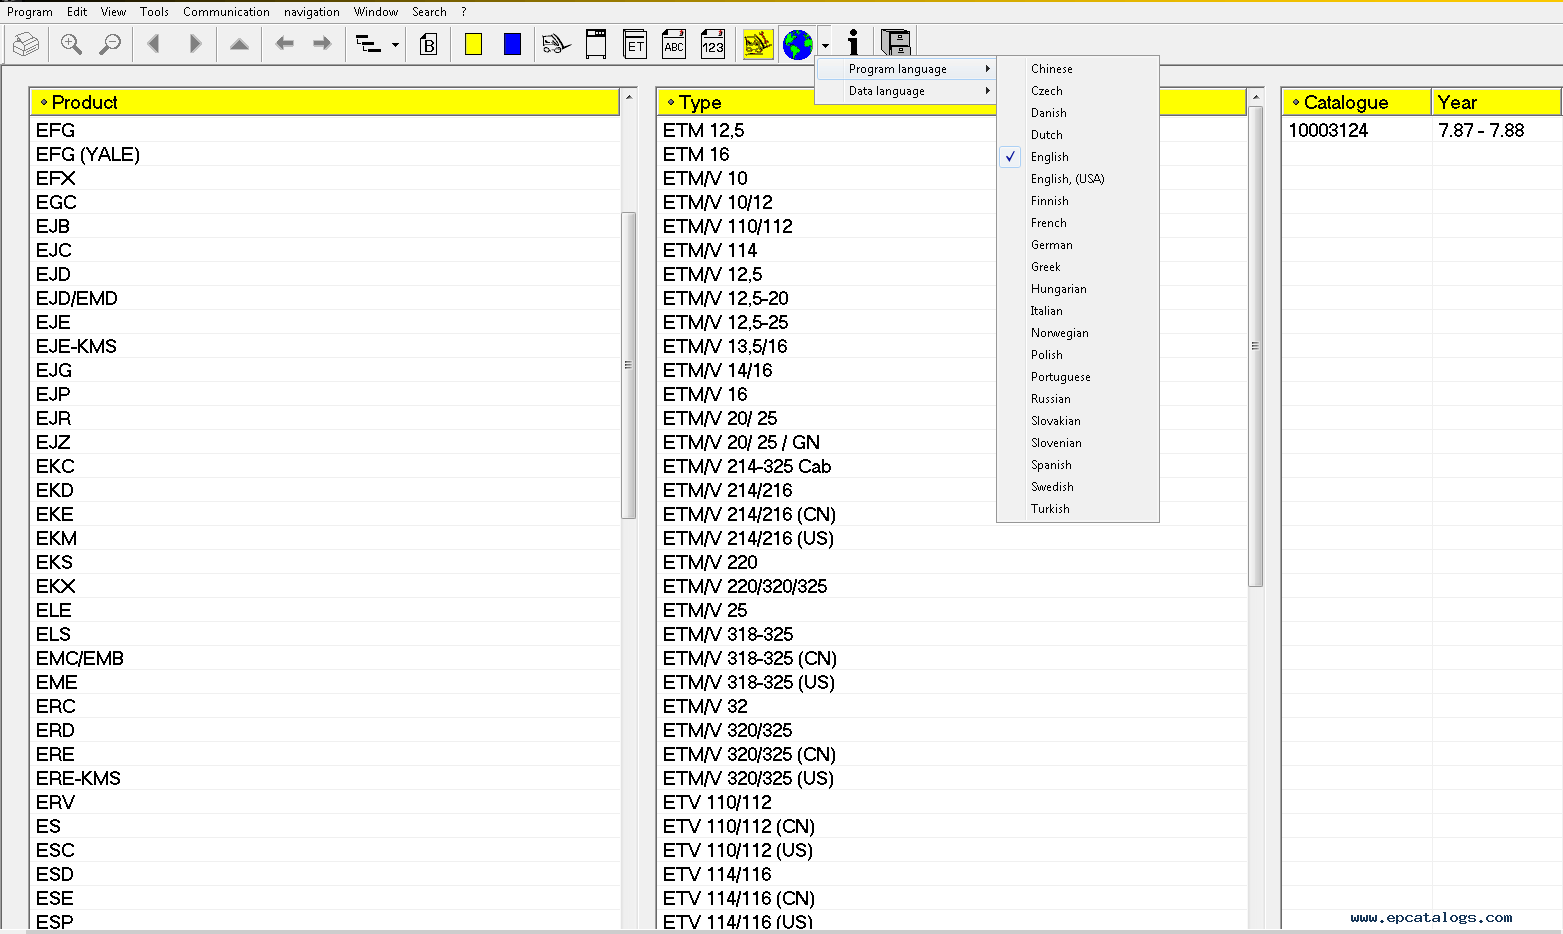Click the 123 document icon
This screenshot has height=934, width=1563.
713,45
